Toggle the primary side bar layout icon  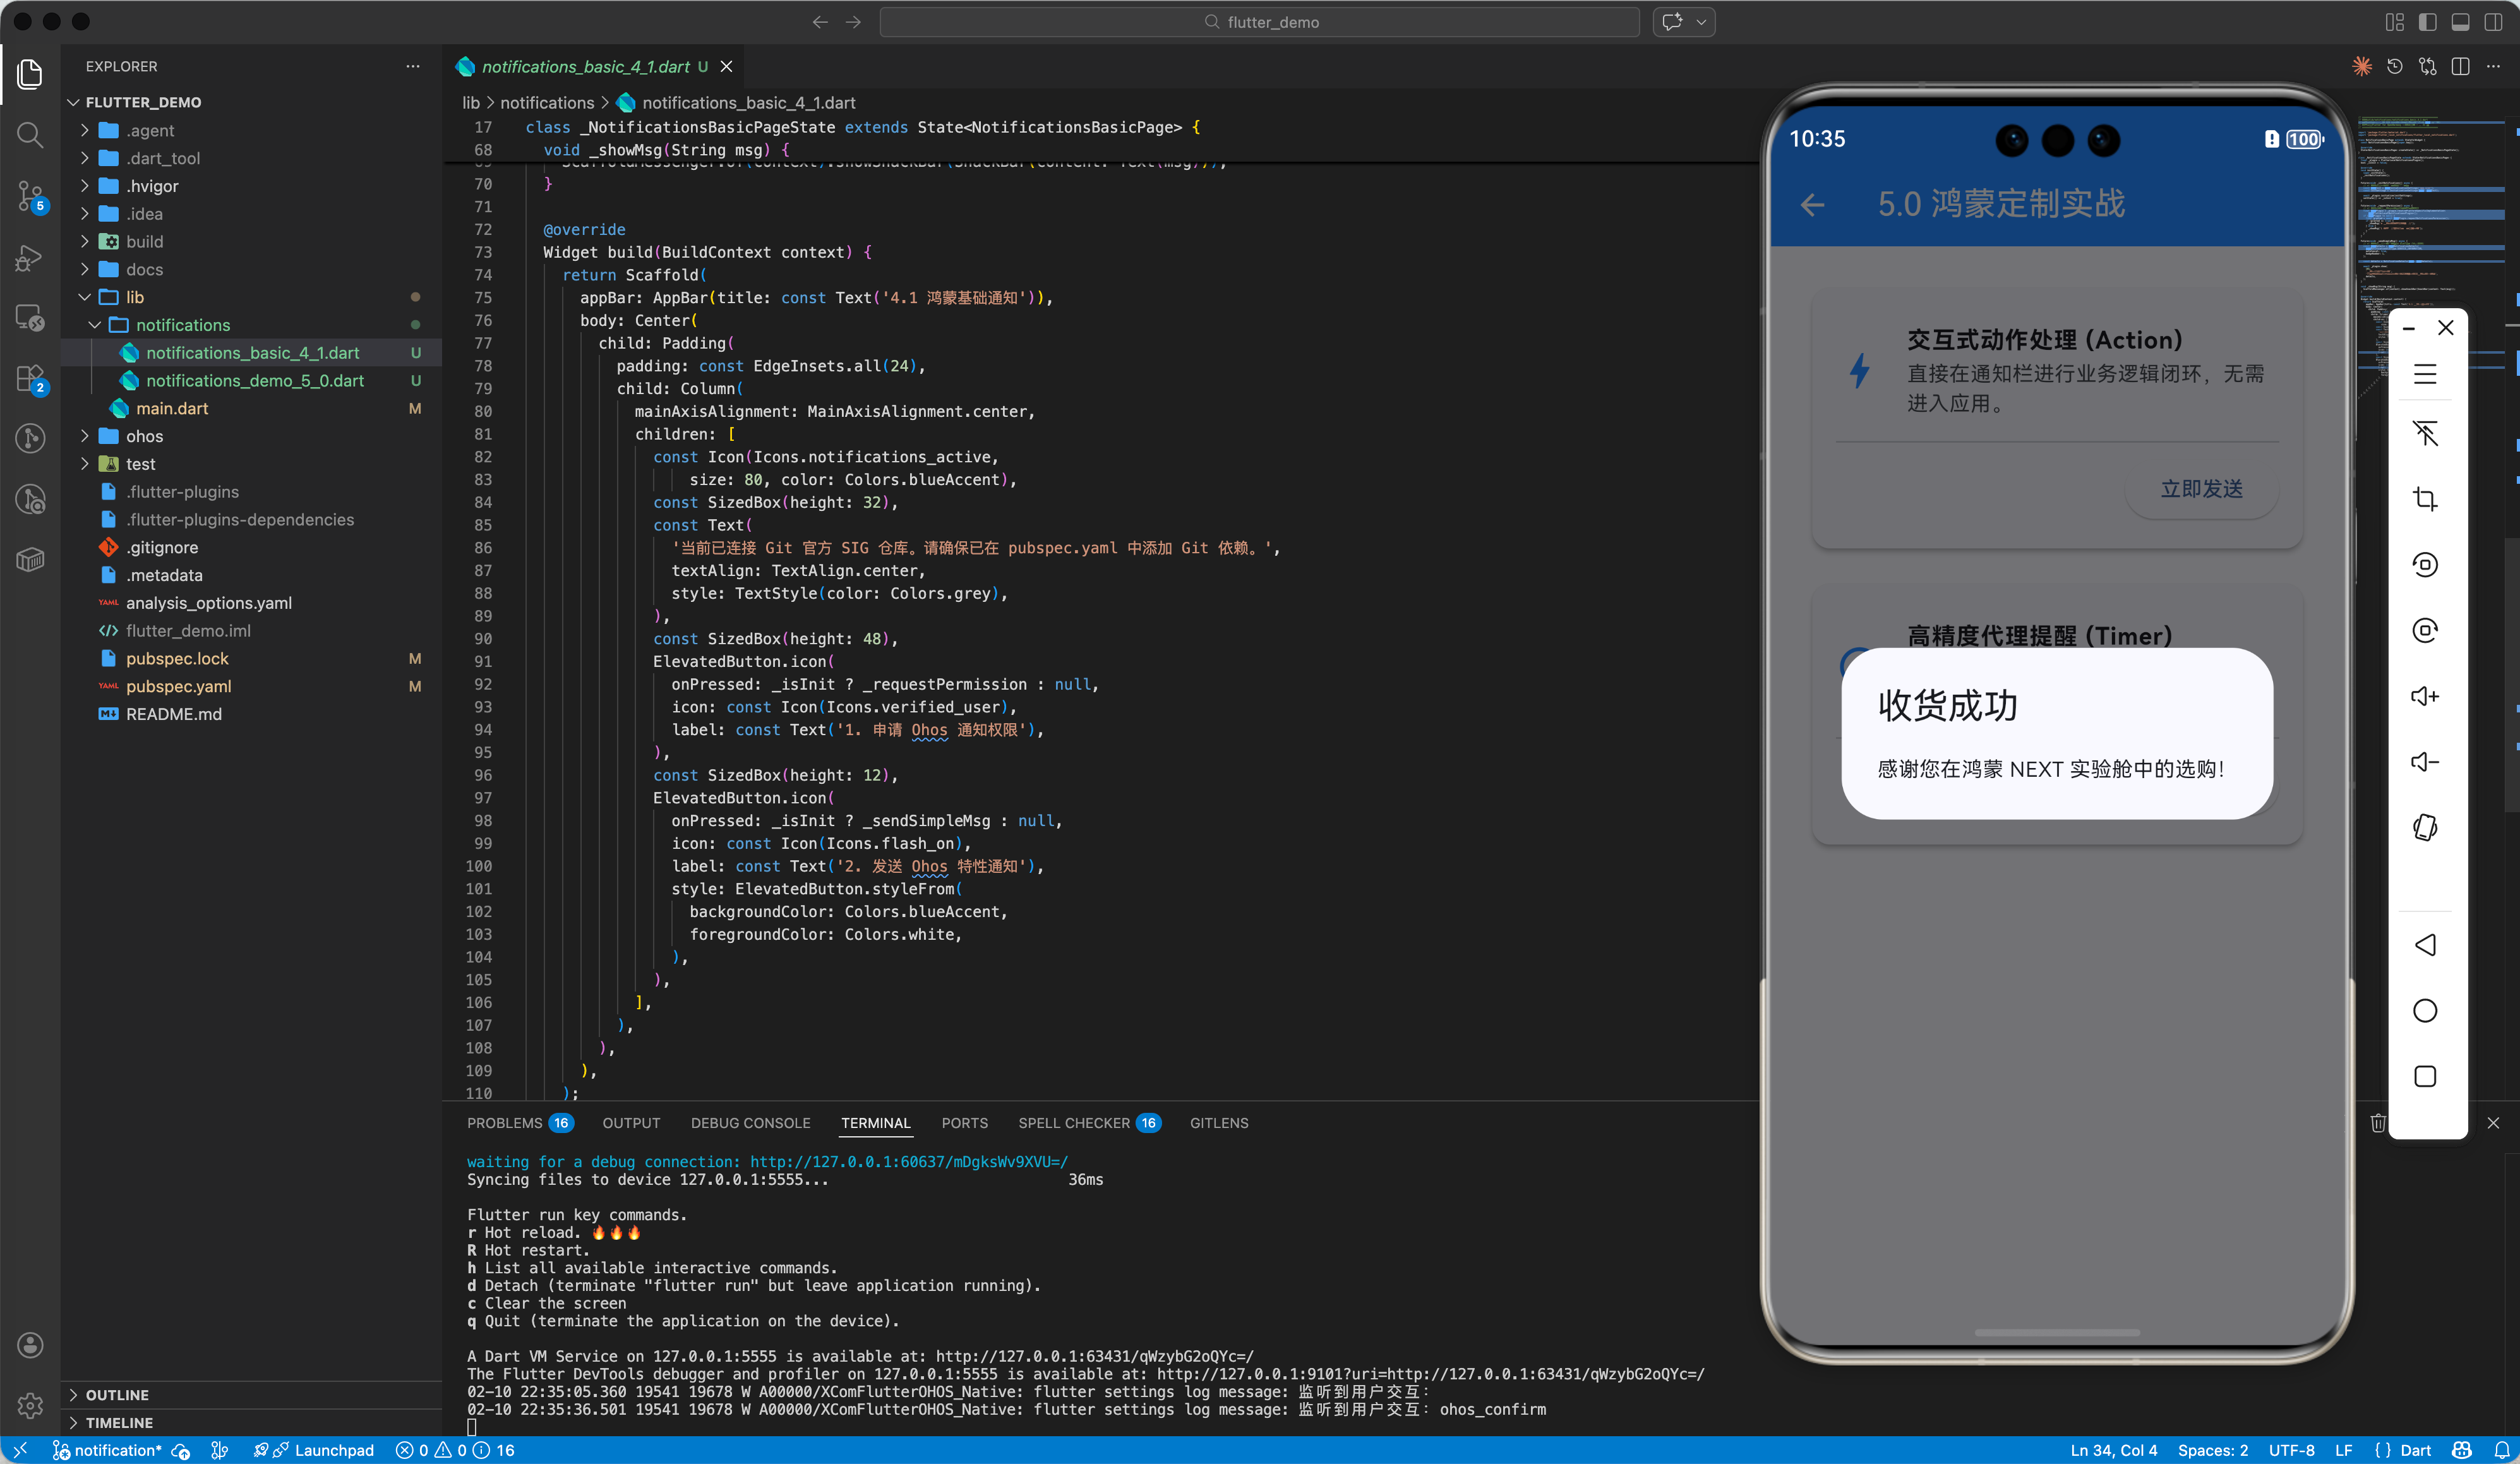pyautogui.click(x=2427, y=22)
